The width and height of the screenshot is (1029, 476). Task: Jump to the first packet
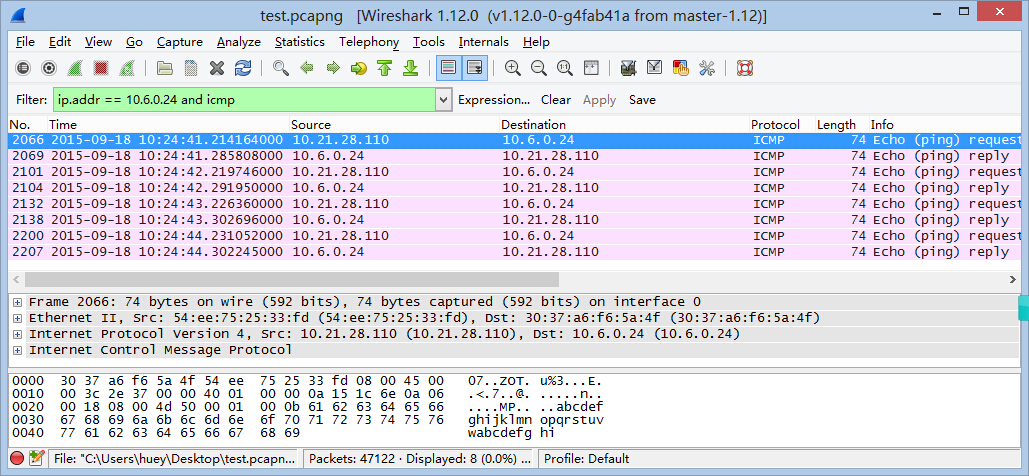[385, 68]
